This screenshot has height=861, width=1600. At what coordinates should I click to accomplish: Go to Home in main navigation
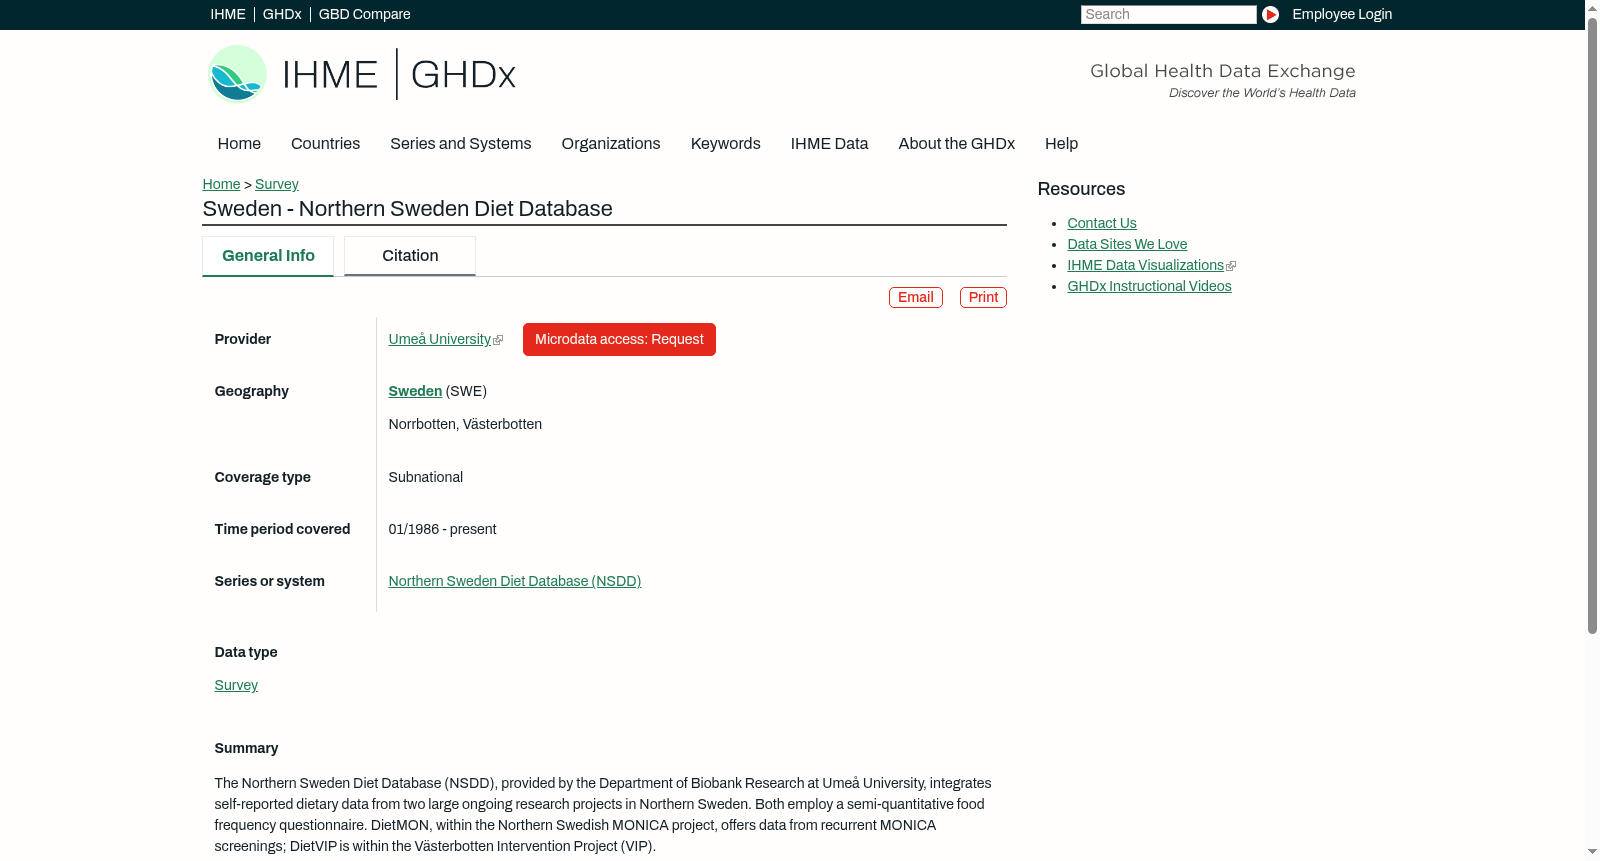coord(239,144)
